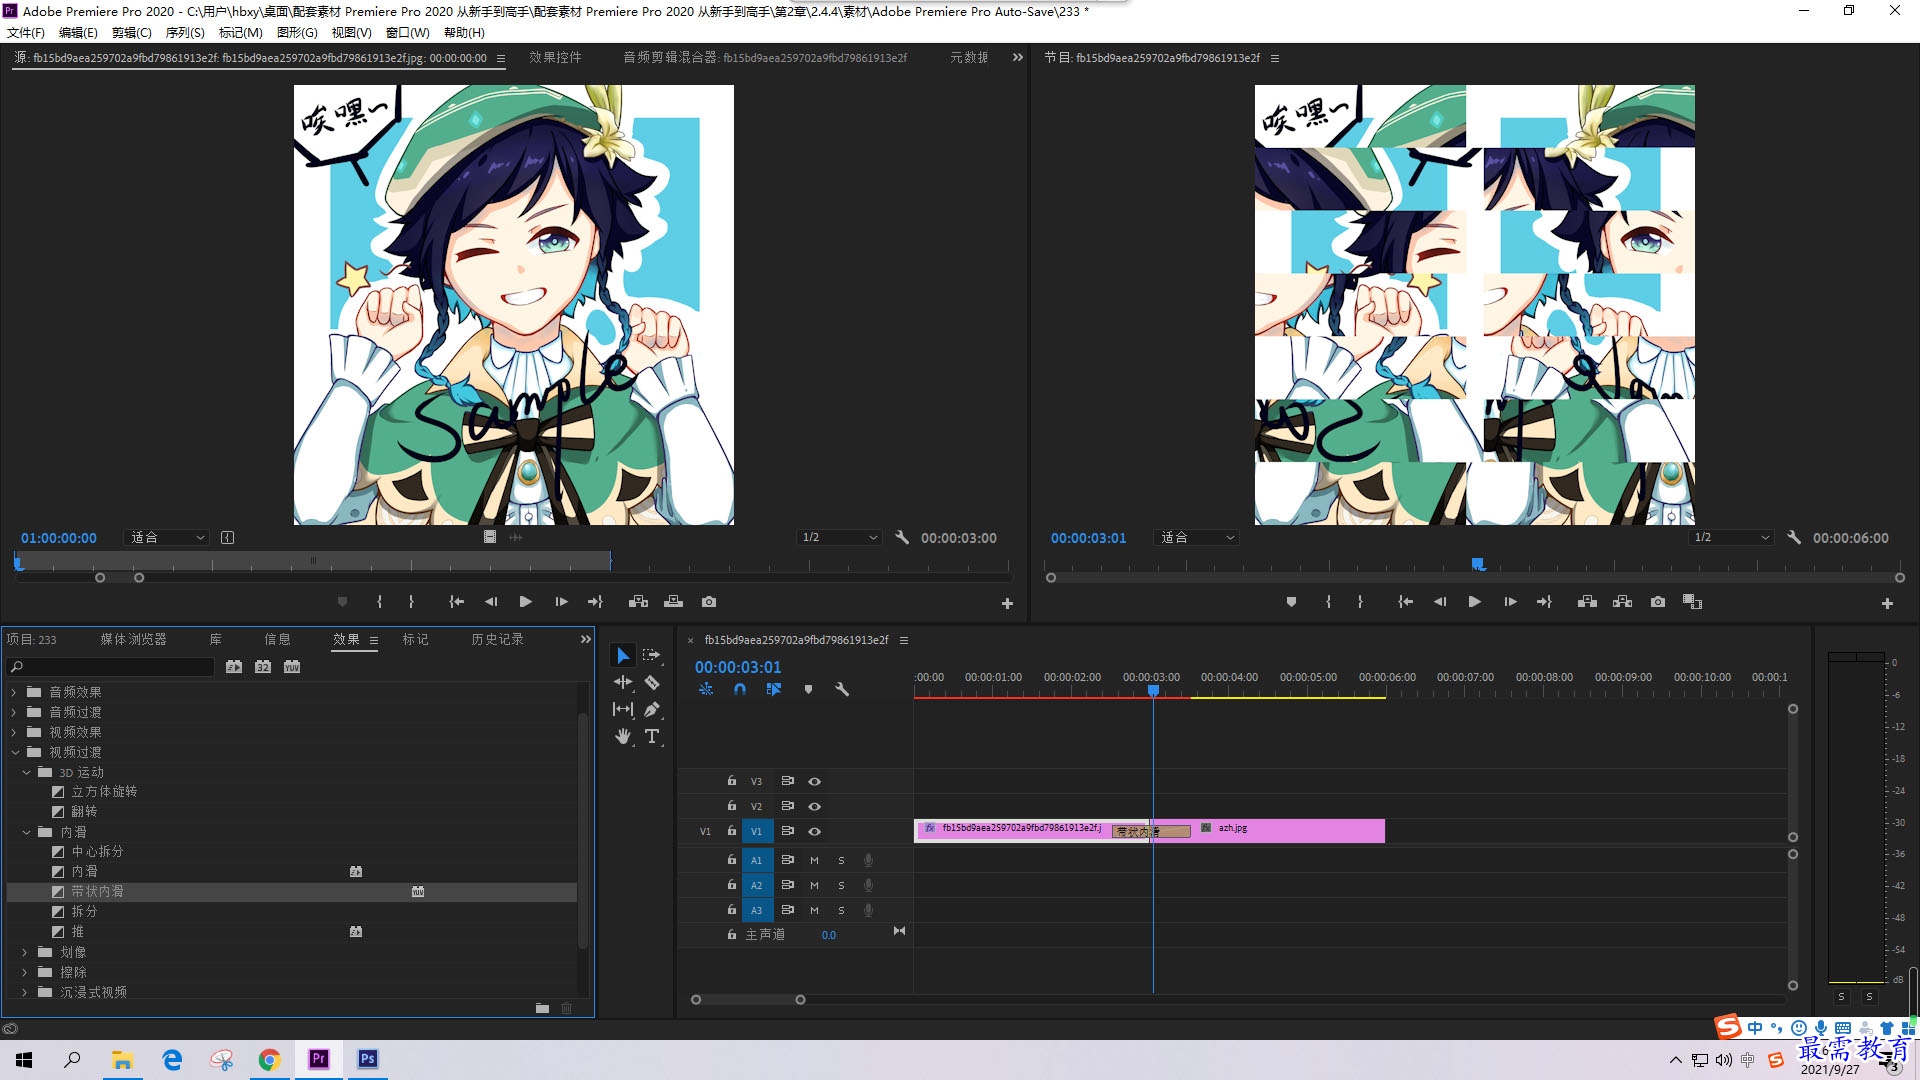This screenshot has height=1080, width=1920.
Task: Export frame from program monitor
Action: pyautogui.click(x=1658, y=602)
